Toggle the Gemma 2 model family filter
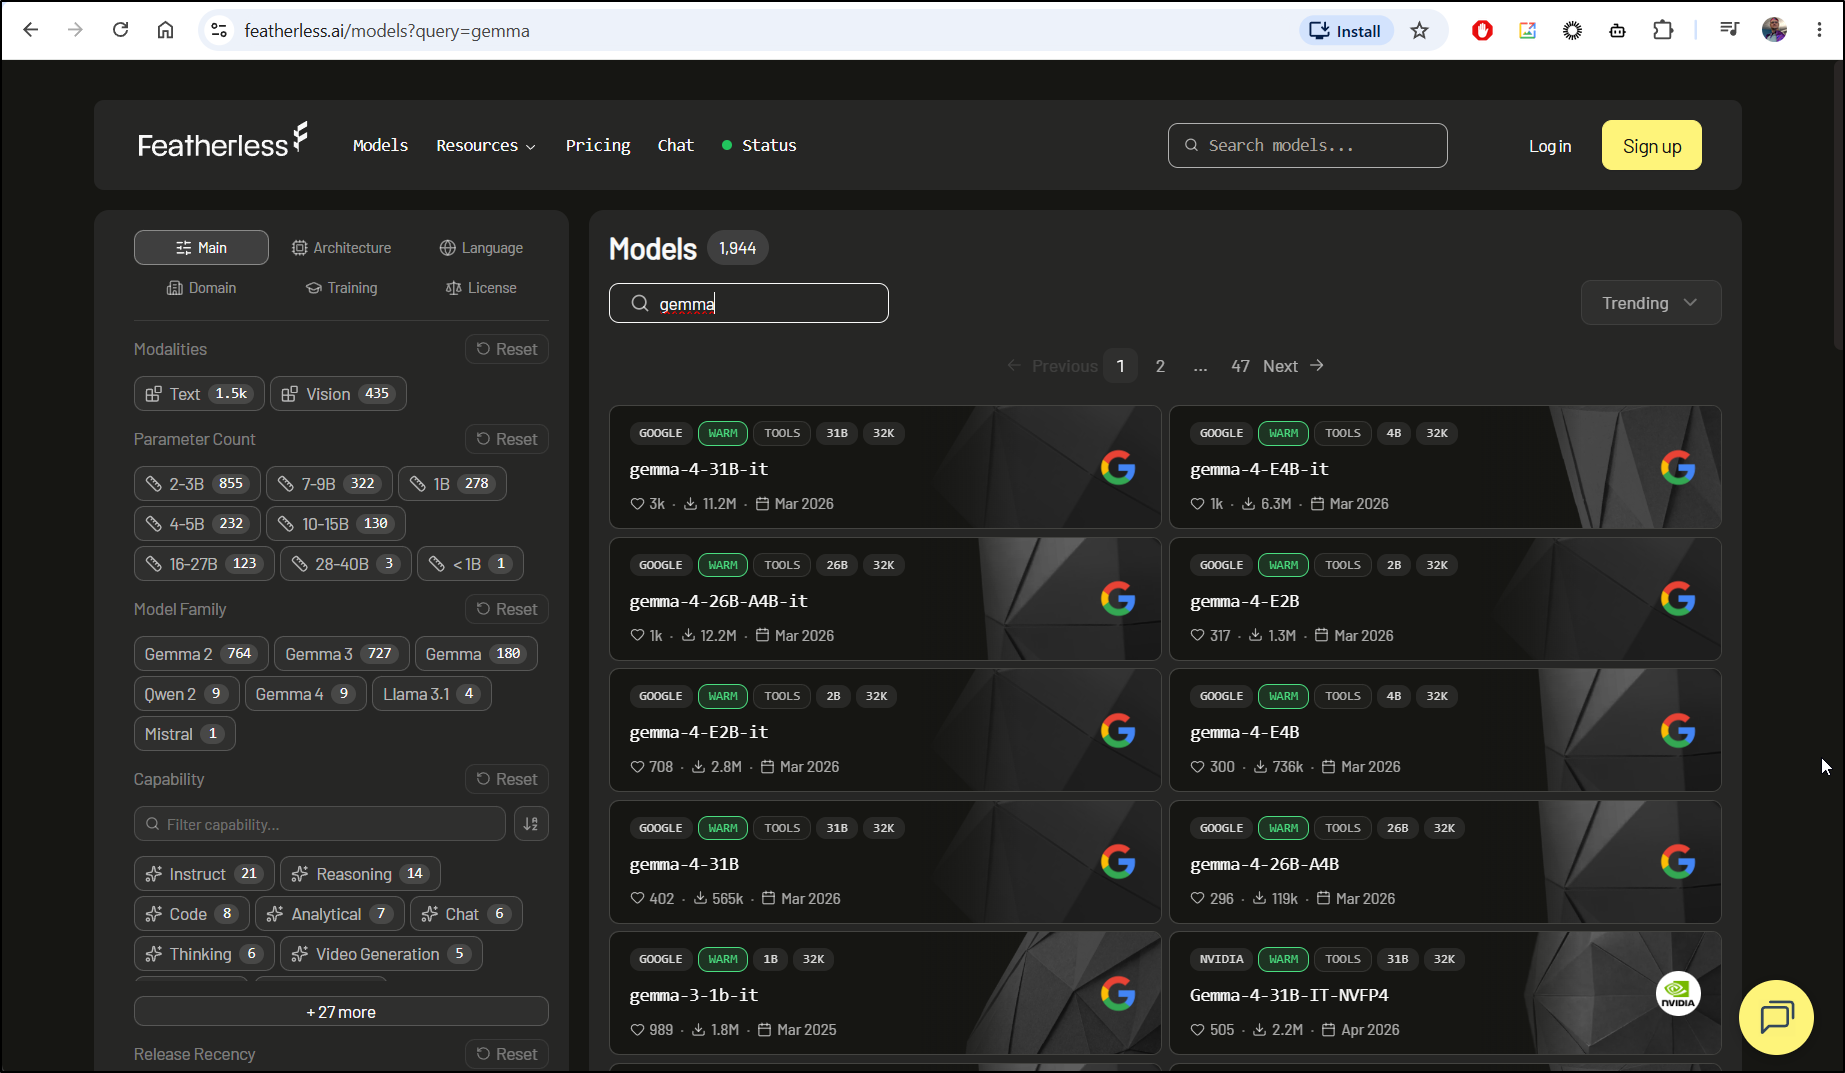Screen dimensions: 1845x1073 [201, 654]
